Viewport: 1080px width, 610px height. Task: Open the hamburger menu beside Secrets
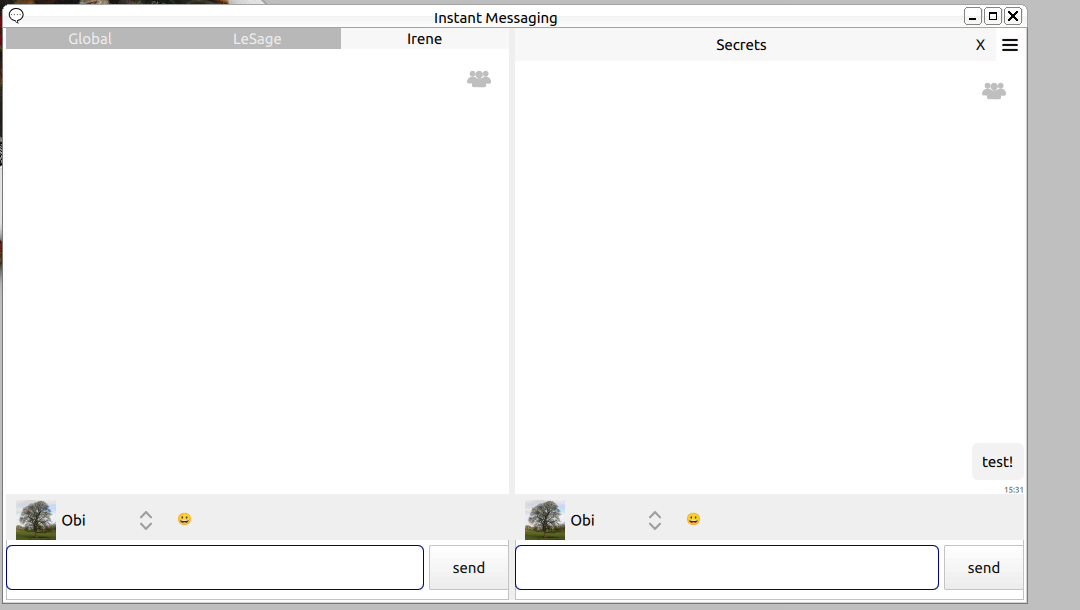(x=1010, y=45)
